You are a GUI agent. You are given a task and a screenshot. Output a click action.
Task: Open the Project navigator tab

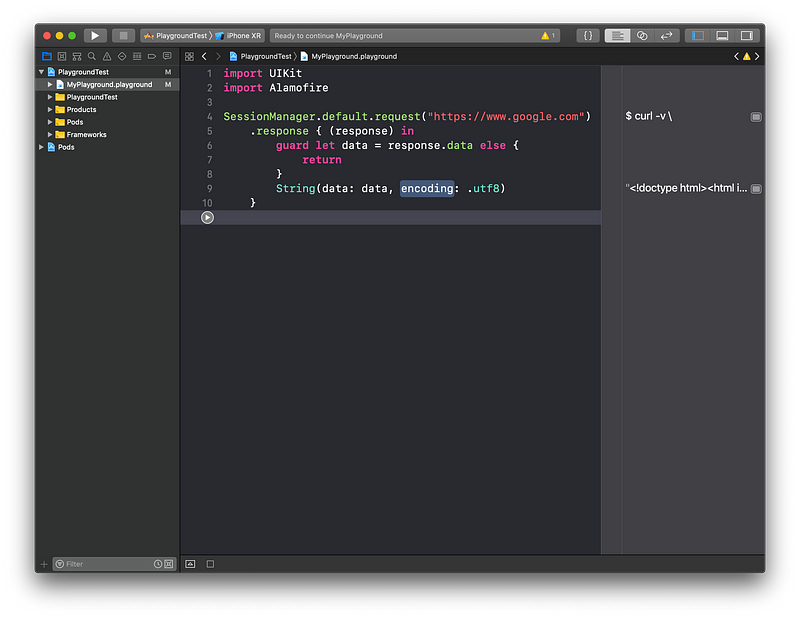coord(47,56)
